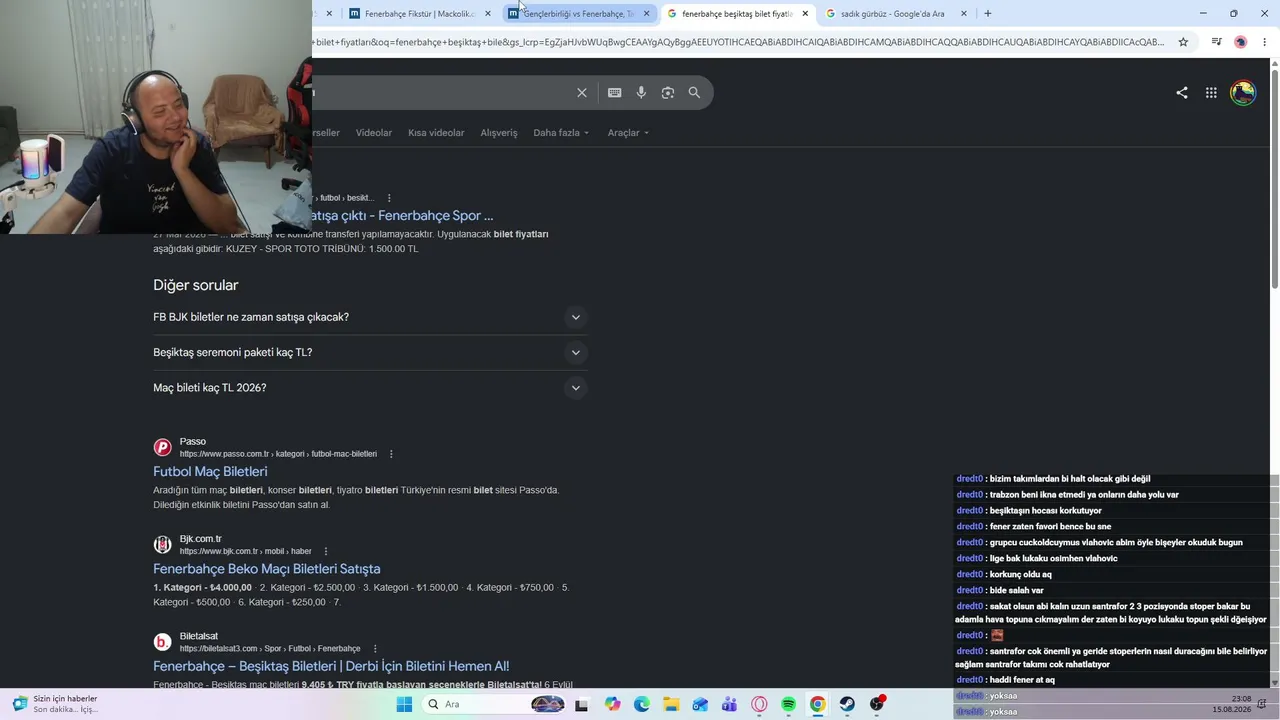
Task: Open the 'Araçlar' tools dropdown
Action: coord(628,133)
